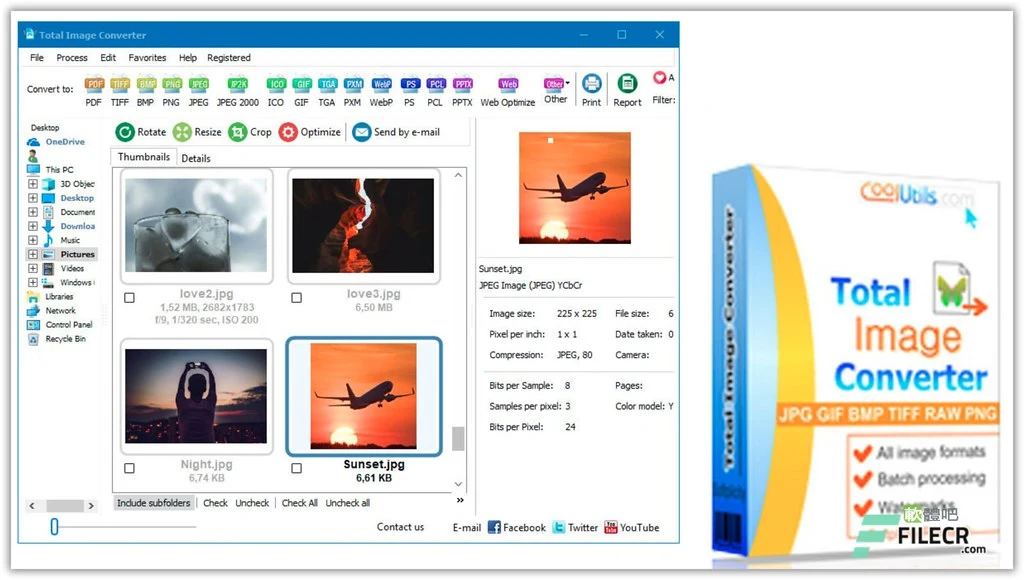The image size is (1024, 580).
Task: Expand the Music folder node
Action: coord(33,240)
